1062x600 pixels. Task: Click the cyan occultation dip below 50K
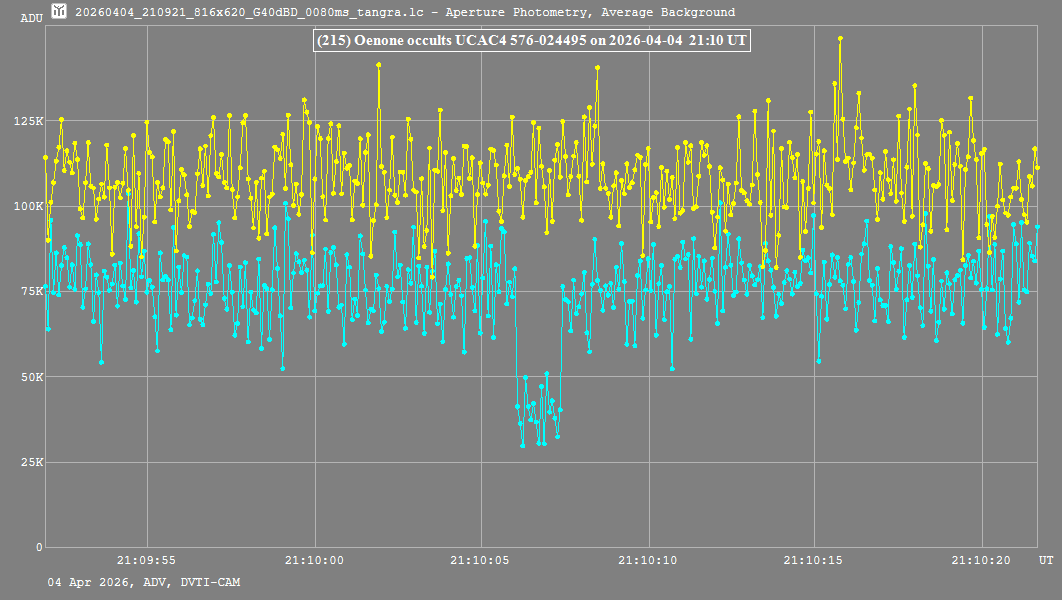(x=538, y=410)
